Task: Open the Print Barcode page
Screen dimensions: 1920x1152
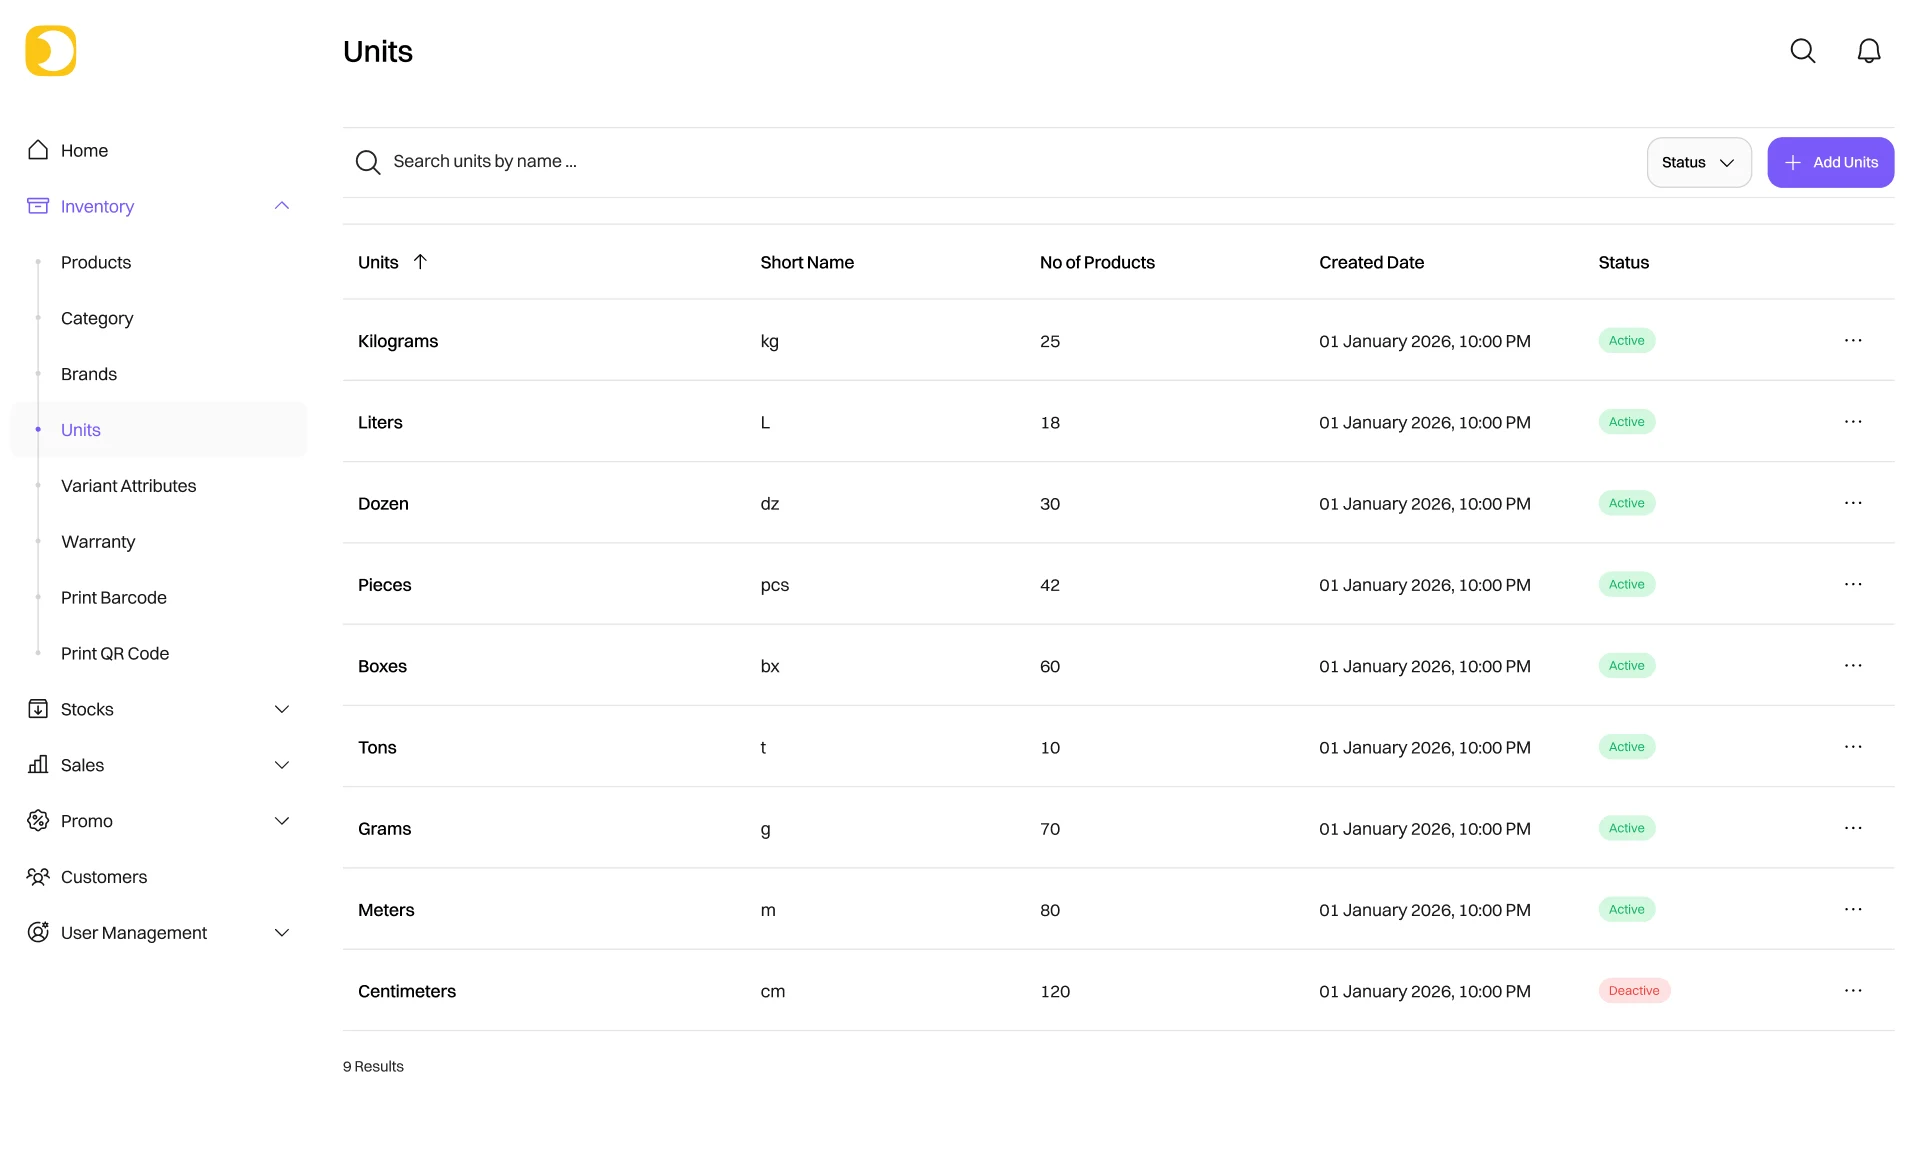Action: pyautogui.click(x=113, y=597)
